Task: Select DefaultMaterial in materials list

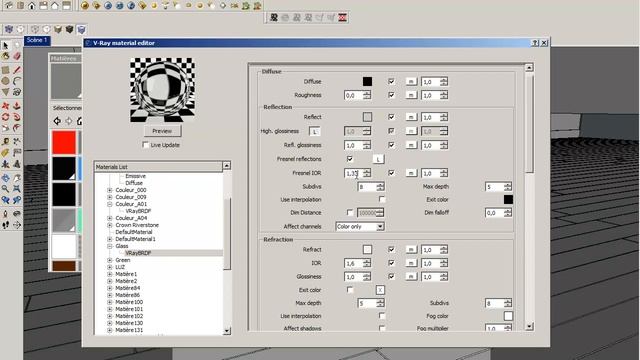Action: (x=134, y=232)
